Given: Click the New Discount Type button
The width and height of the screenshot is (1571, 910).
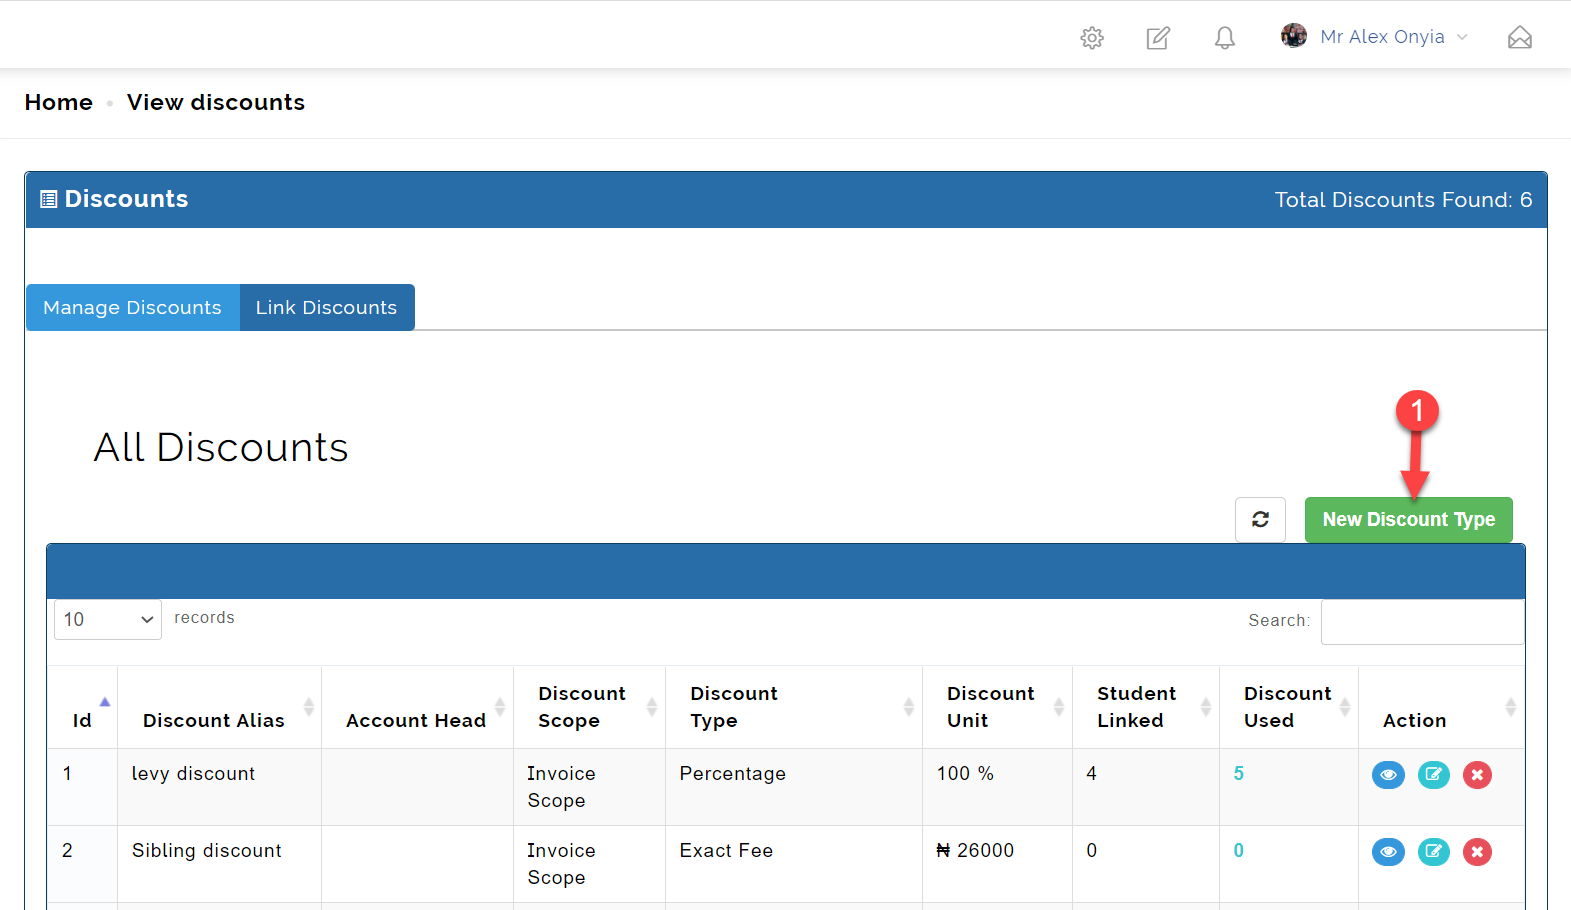Looking at the screenshot, I should [1408, 520].
